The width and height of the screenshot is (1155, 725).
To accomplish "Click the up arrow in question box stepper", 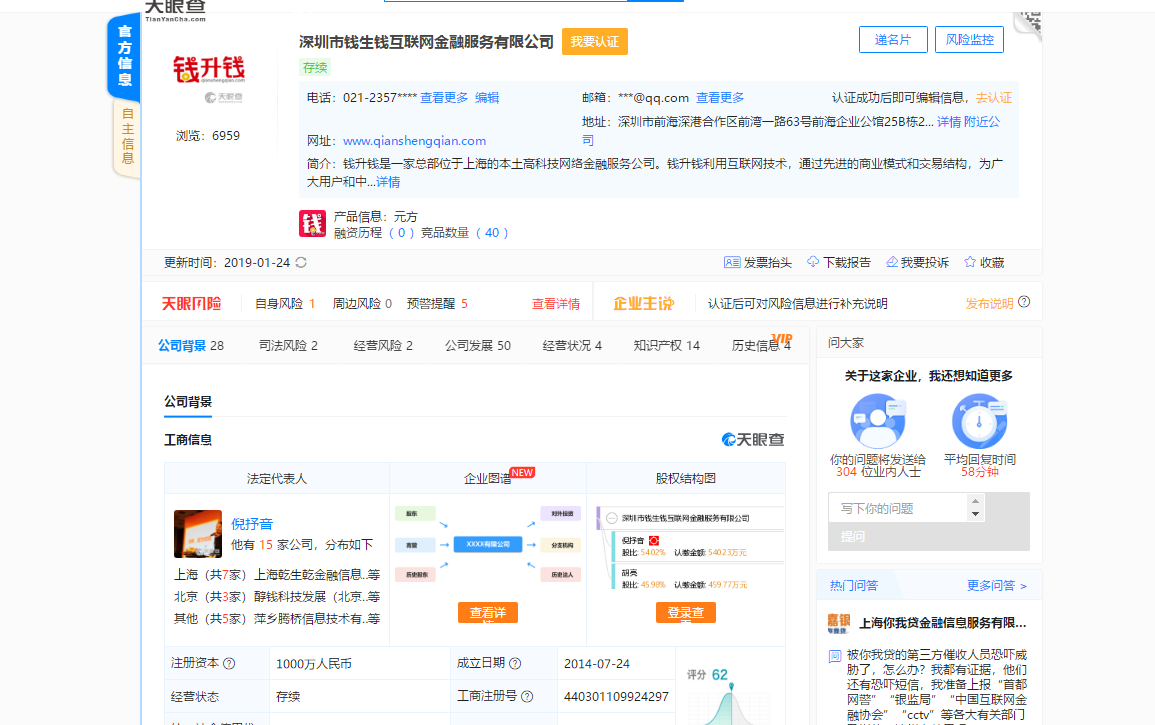I will (975, 501).
